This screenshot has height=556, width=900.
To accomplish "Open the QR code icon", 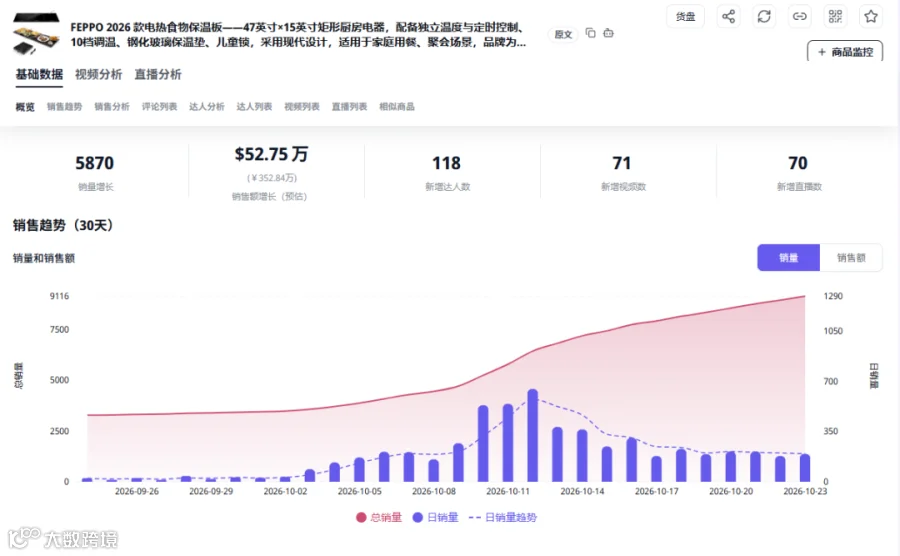I will click(x=835, y=16).
